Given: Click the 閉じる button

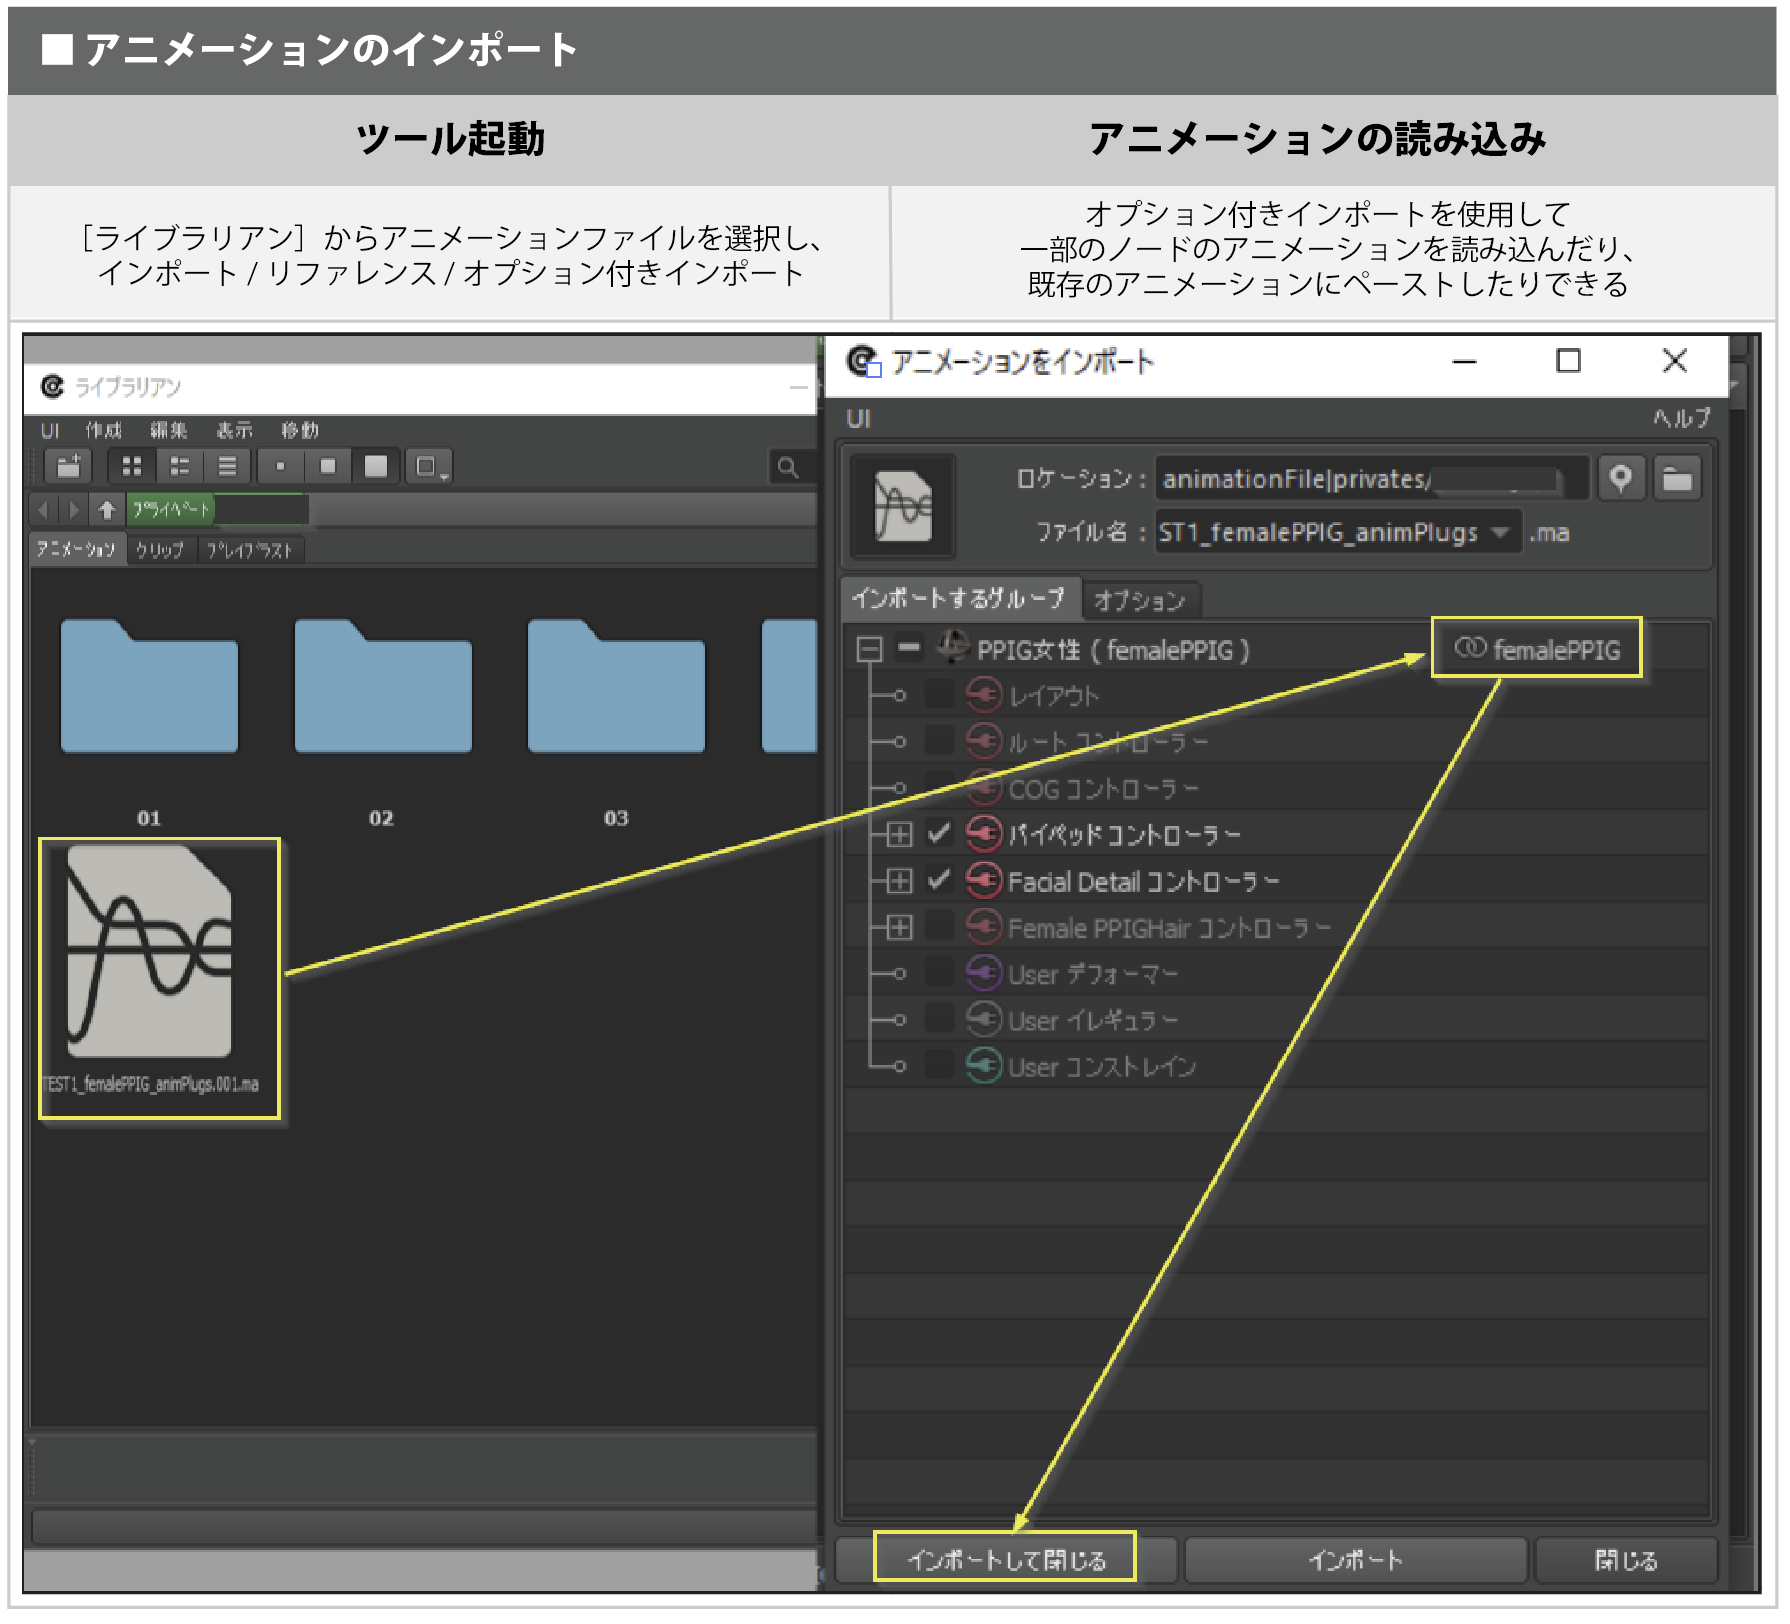Looking at the screenshot, I should [x=1625, y=1559].
